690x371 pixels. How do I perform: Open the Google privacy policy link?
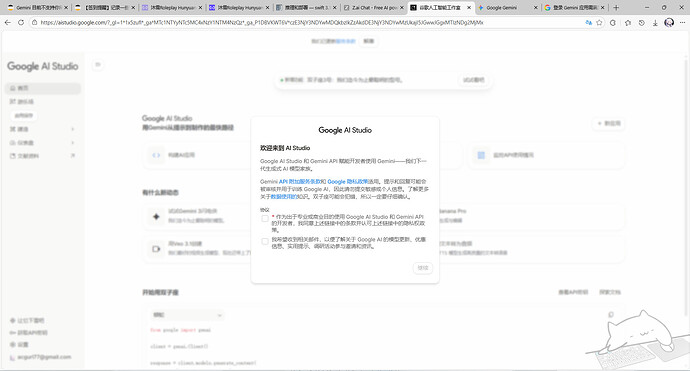coord(348,181)
